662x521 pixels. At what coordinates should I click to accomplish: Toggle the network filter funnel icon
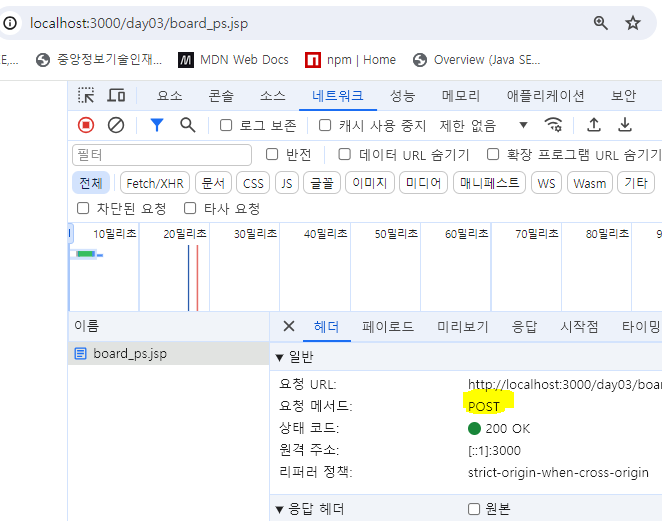point(157,125)
